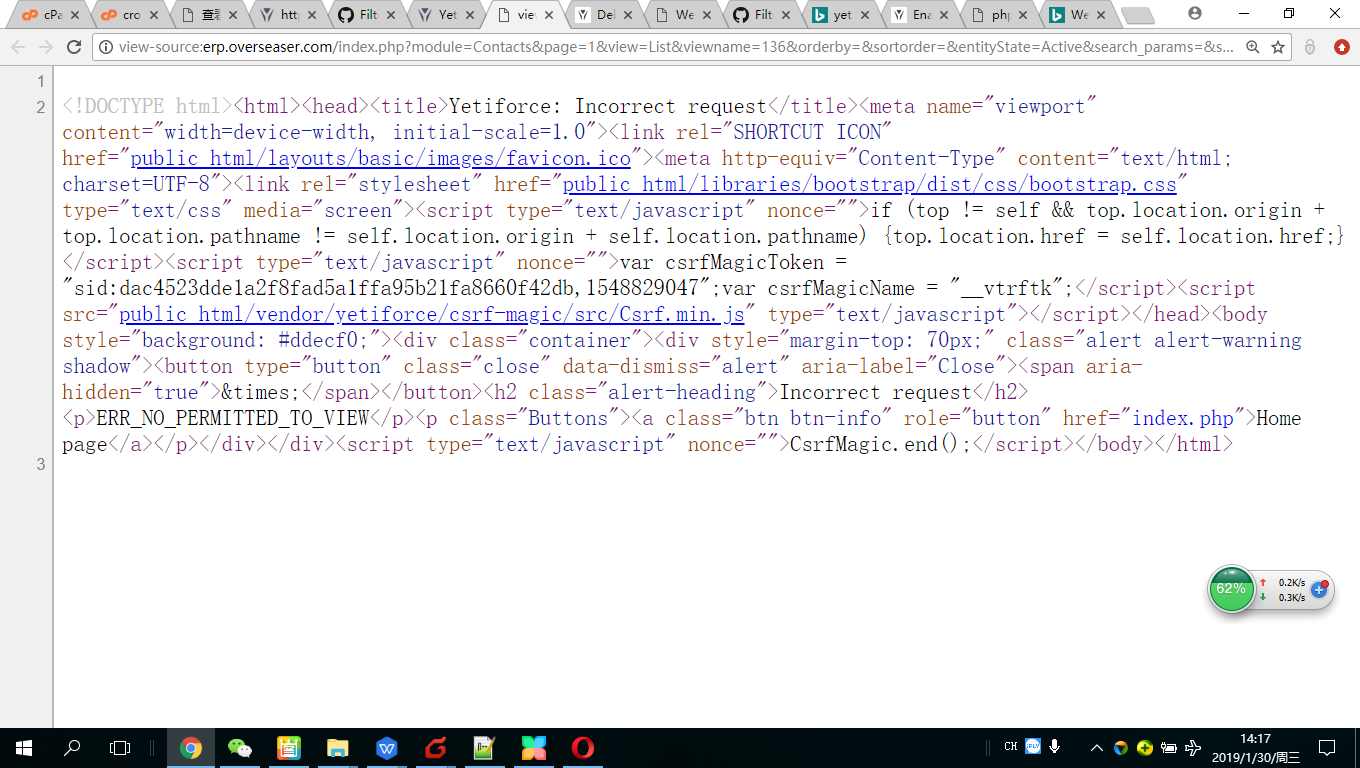The image size is (1360, 768).
Task: View site information icon in address bar
Action: tap(106, 47)
